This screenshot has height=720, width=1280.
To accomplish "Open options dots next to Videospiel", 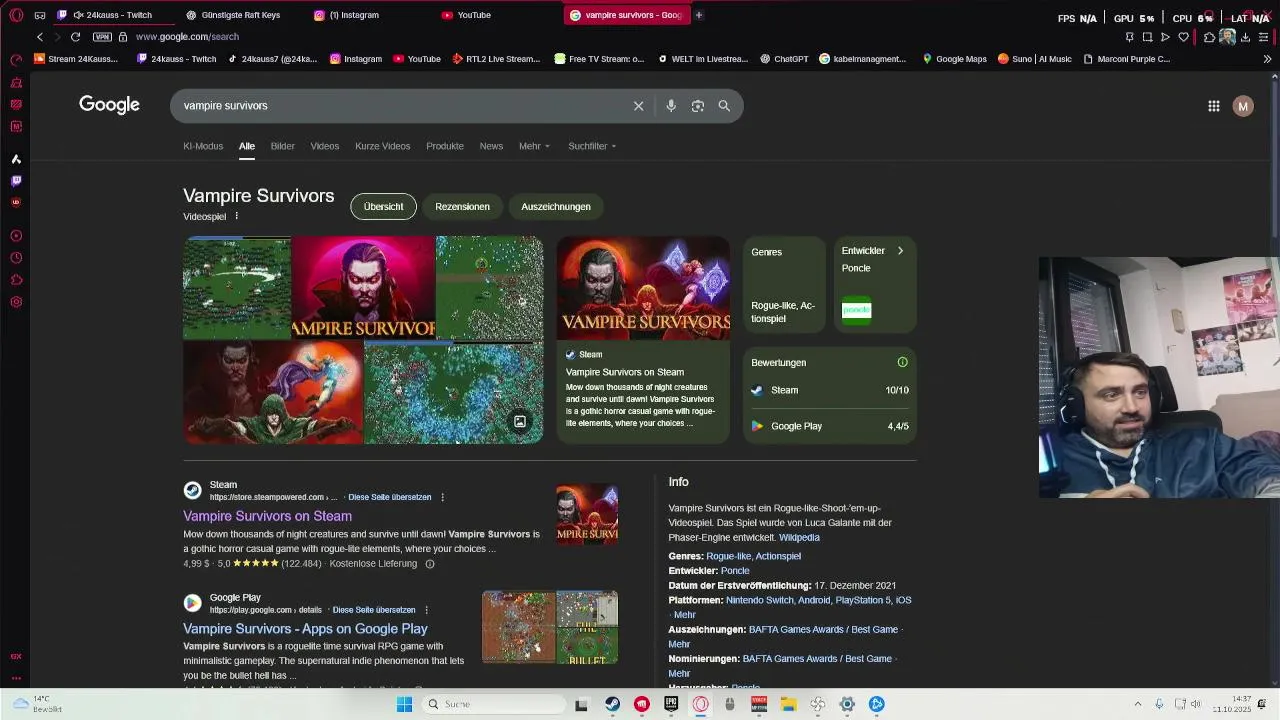I will click(237, 216).
